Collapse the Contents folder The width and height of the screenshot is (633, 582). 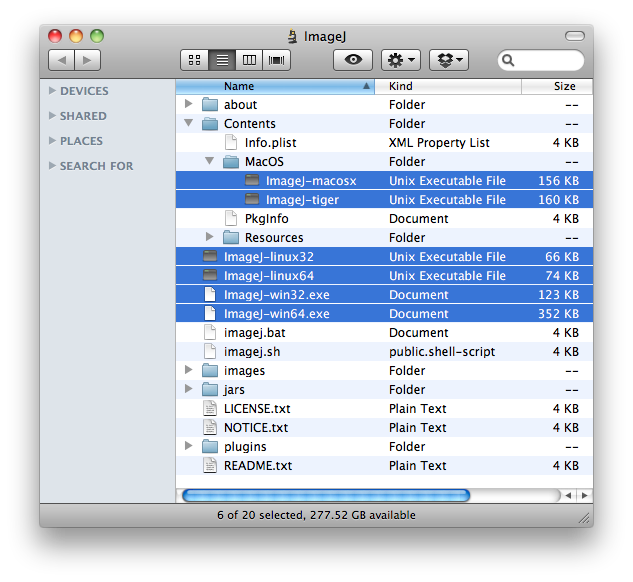(x=188, y=123)
